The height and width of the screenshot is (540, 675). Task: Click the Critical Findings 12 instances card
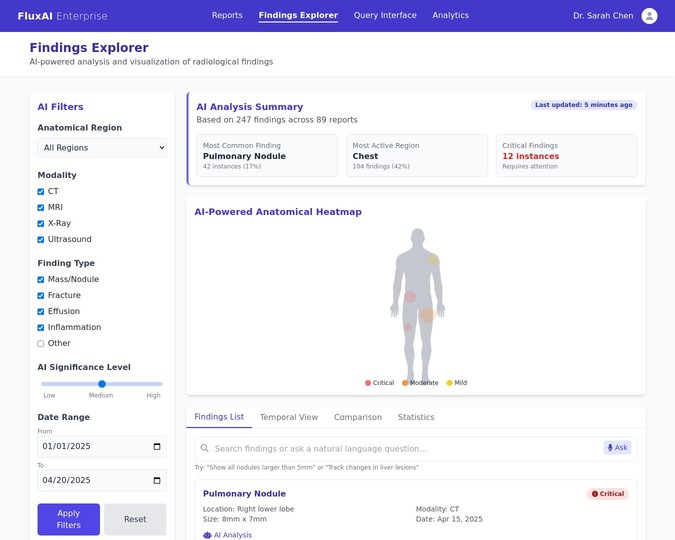[x=567, y=155]
